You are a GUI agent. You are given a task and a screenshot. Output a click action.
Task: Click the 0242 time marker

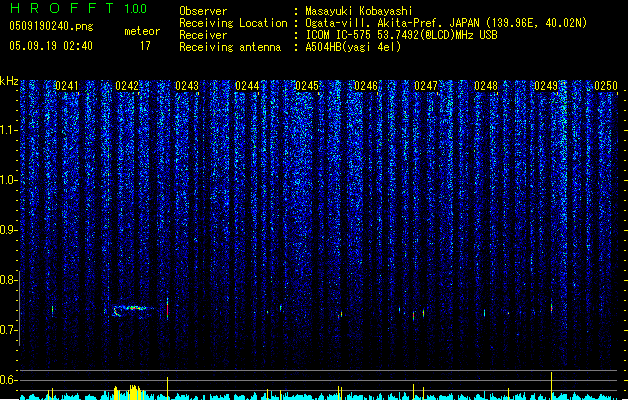(x=127, y=86)
